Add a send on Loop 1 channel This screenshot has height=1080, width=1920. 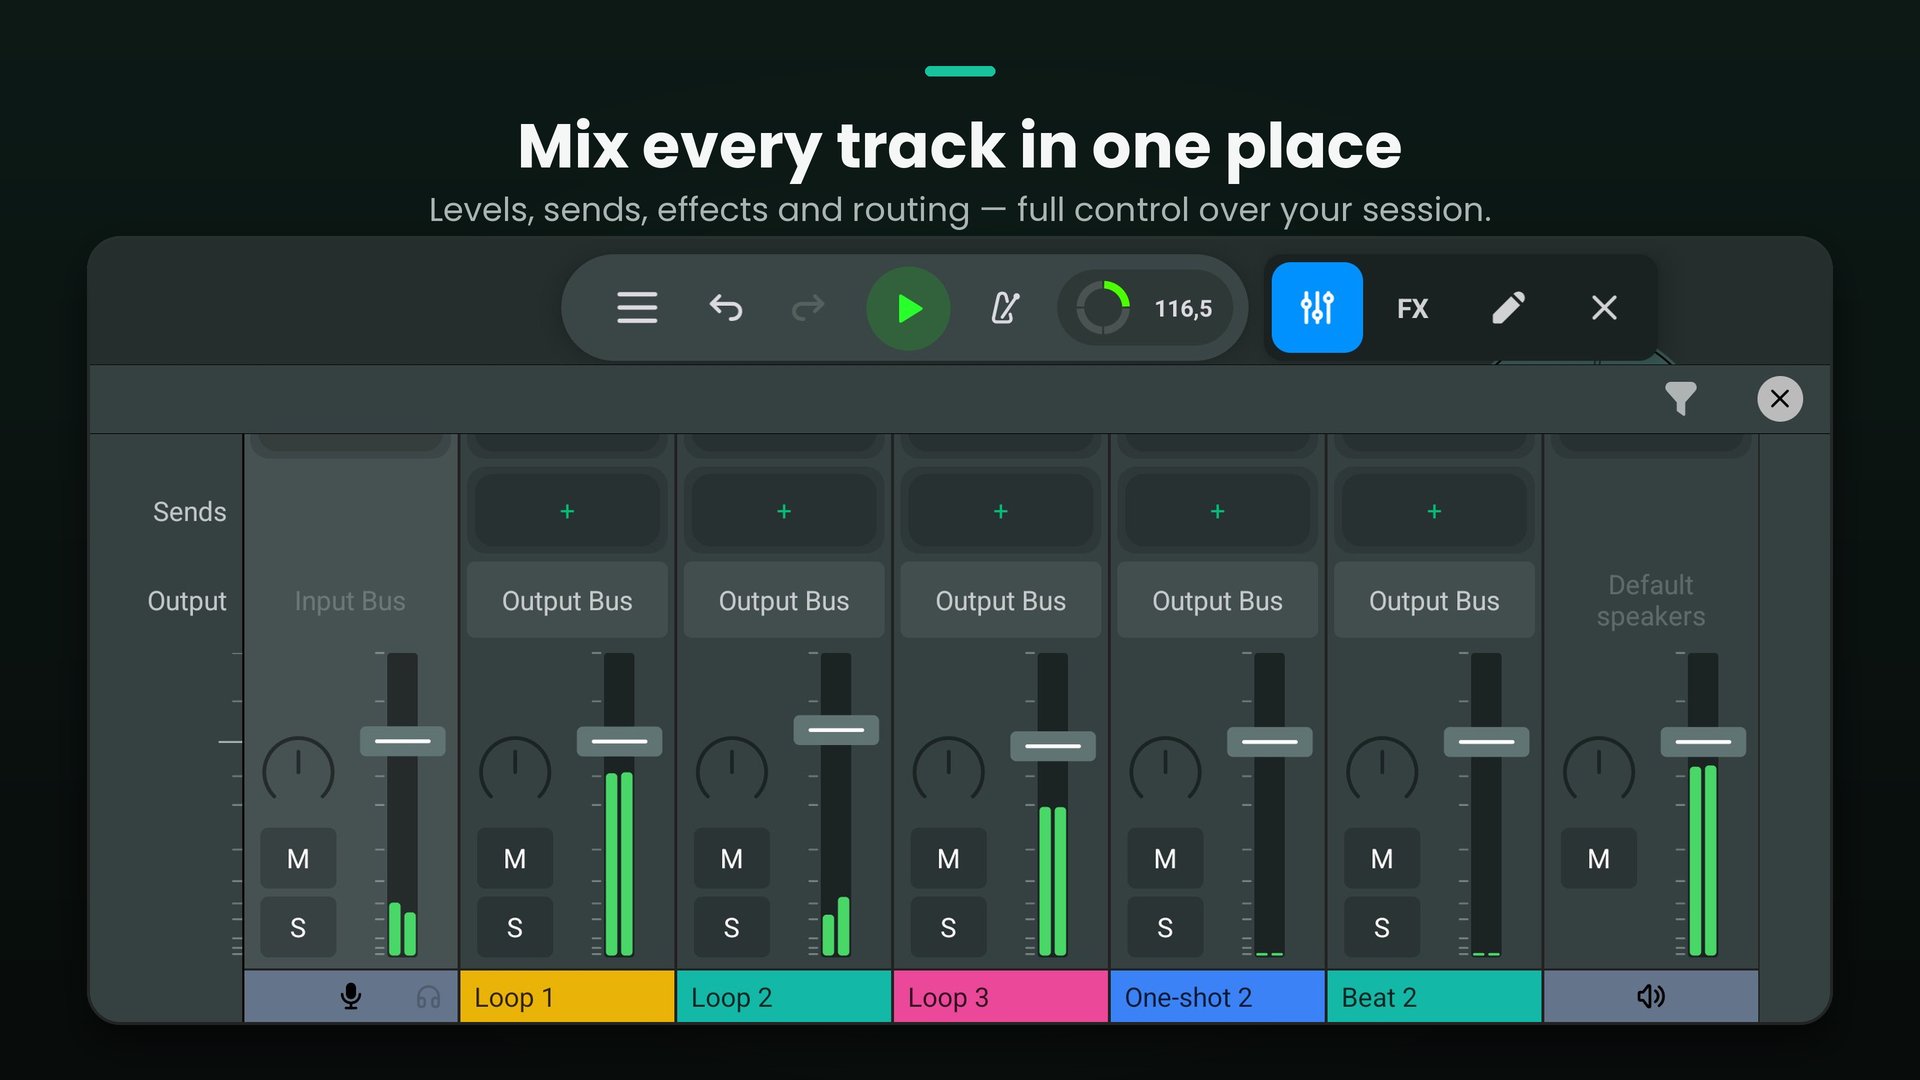[567, 511]
